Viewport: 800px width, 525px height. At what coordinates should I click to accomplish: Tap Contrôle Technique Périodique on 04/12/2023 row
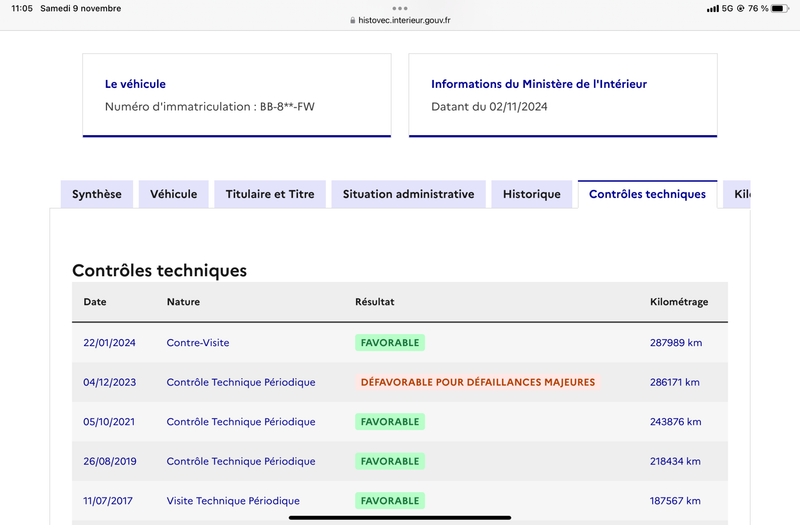241,382
